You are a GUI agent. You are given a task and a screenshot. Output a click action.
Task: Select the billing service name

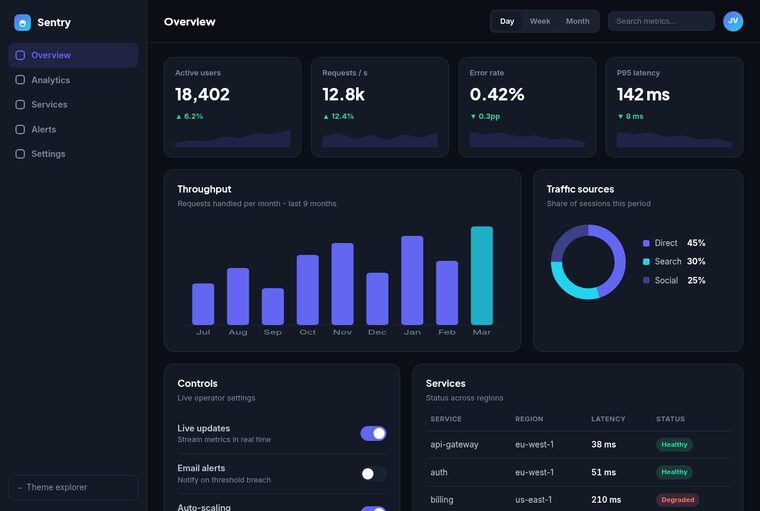tap(442, 500)
